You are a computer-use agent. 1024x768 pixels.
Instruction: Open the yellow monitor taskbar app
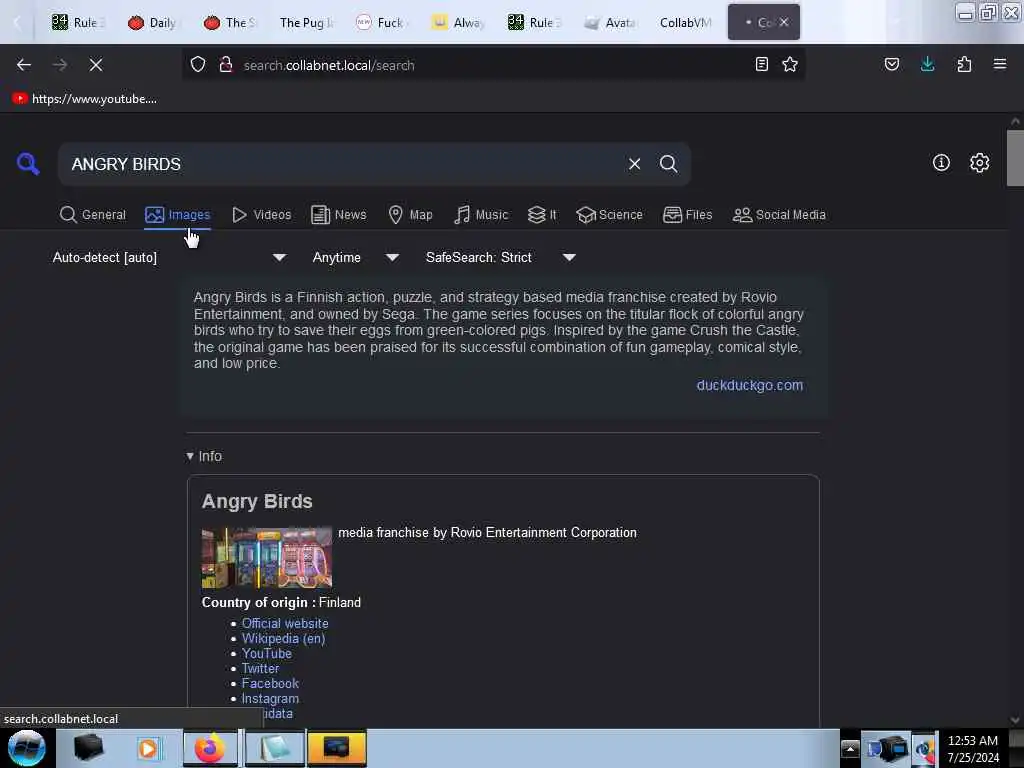336,748
